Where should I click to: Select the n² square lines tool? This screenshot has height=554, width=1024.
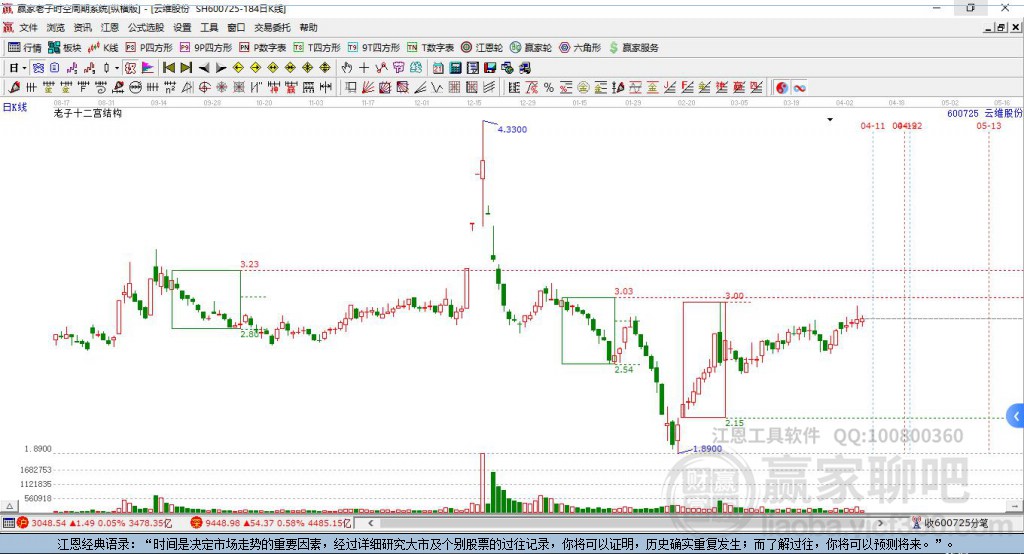tap(170, 88)
